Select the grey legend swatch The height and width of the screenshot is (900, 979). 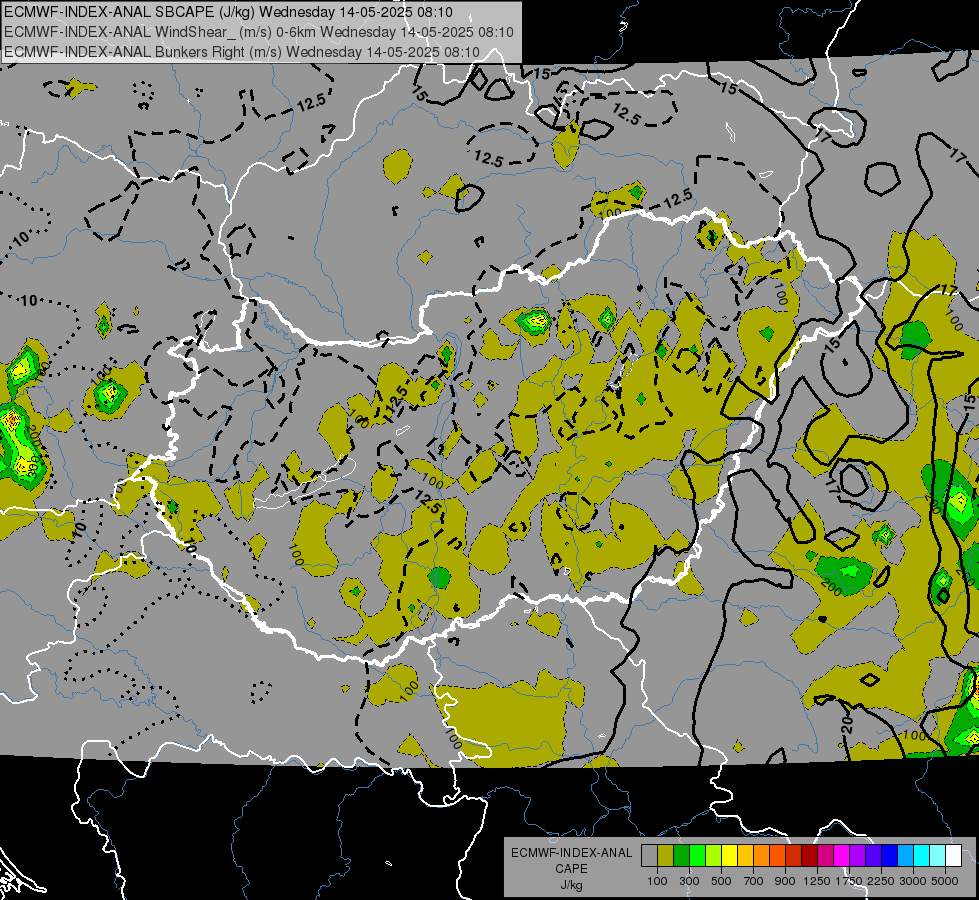649,855
